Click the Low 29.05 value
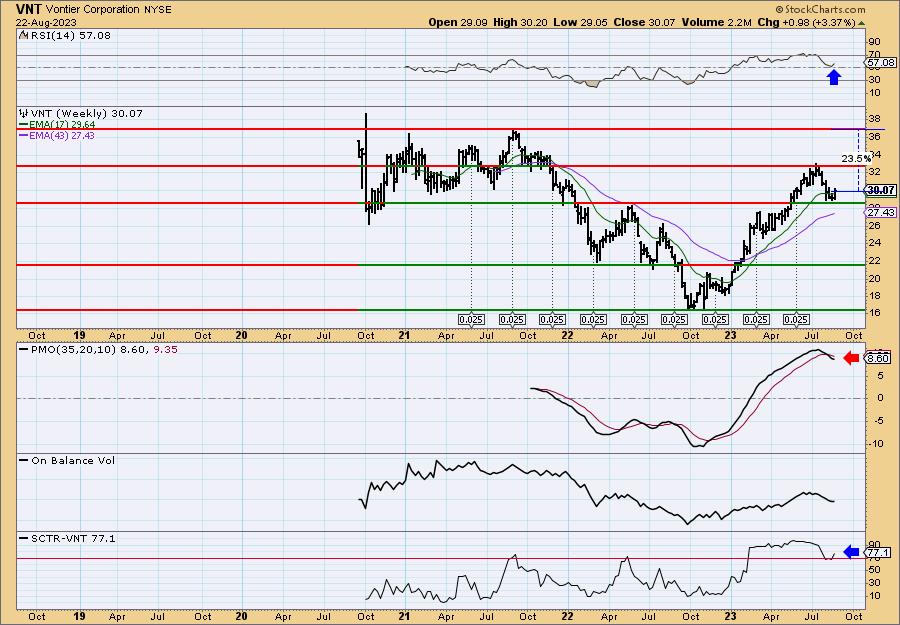This screenshot has width=900, height=625. [580, 22]
